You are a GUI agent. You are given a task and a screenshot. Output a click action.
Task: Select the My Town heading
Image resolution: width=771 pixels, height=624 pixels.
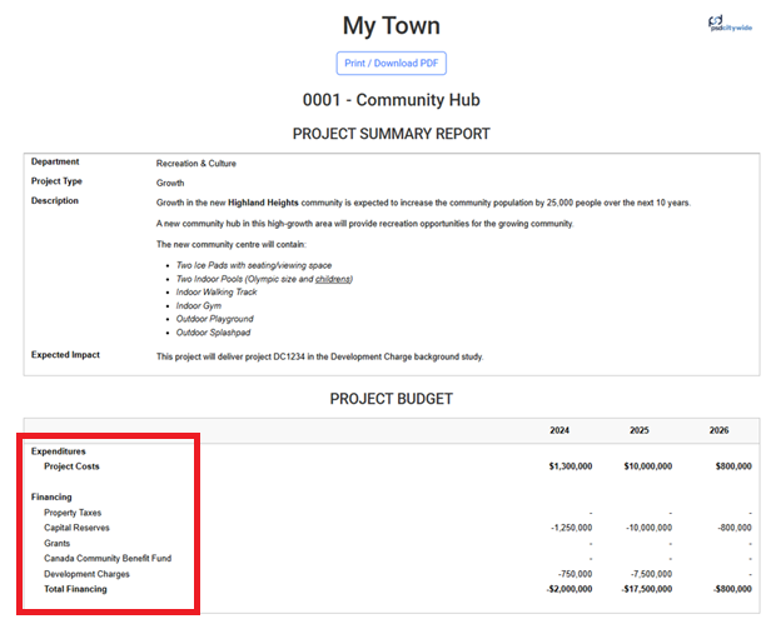[x=391, y=26]
